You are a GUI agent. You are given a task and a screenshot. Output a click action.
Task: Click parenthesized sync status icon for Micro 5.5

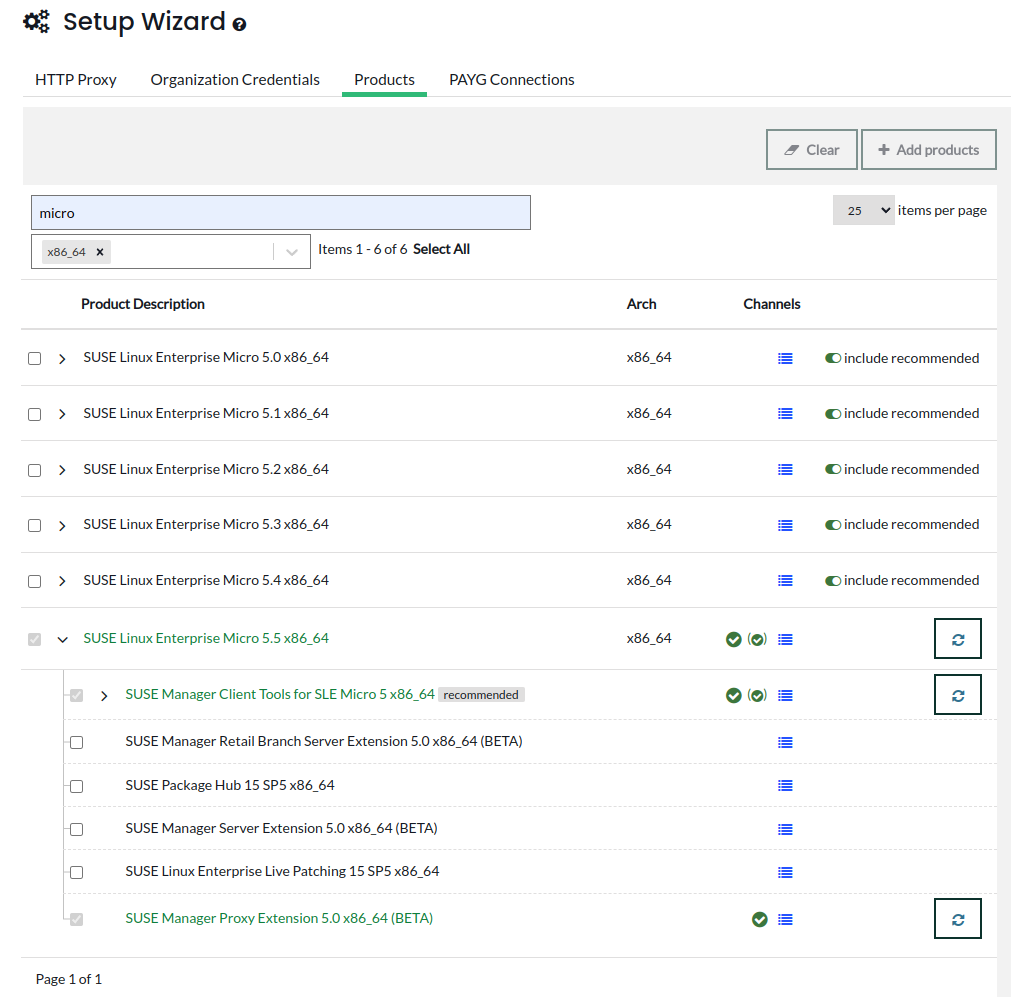(x=757, y=639)
